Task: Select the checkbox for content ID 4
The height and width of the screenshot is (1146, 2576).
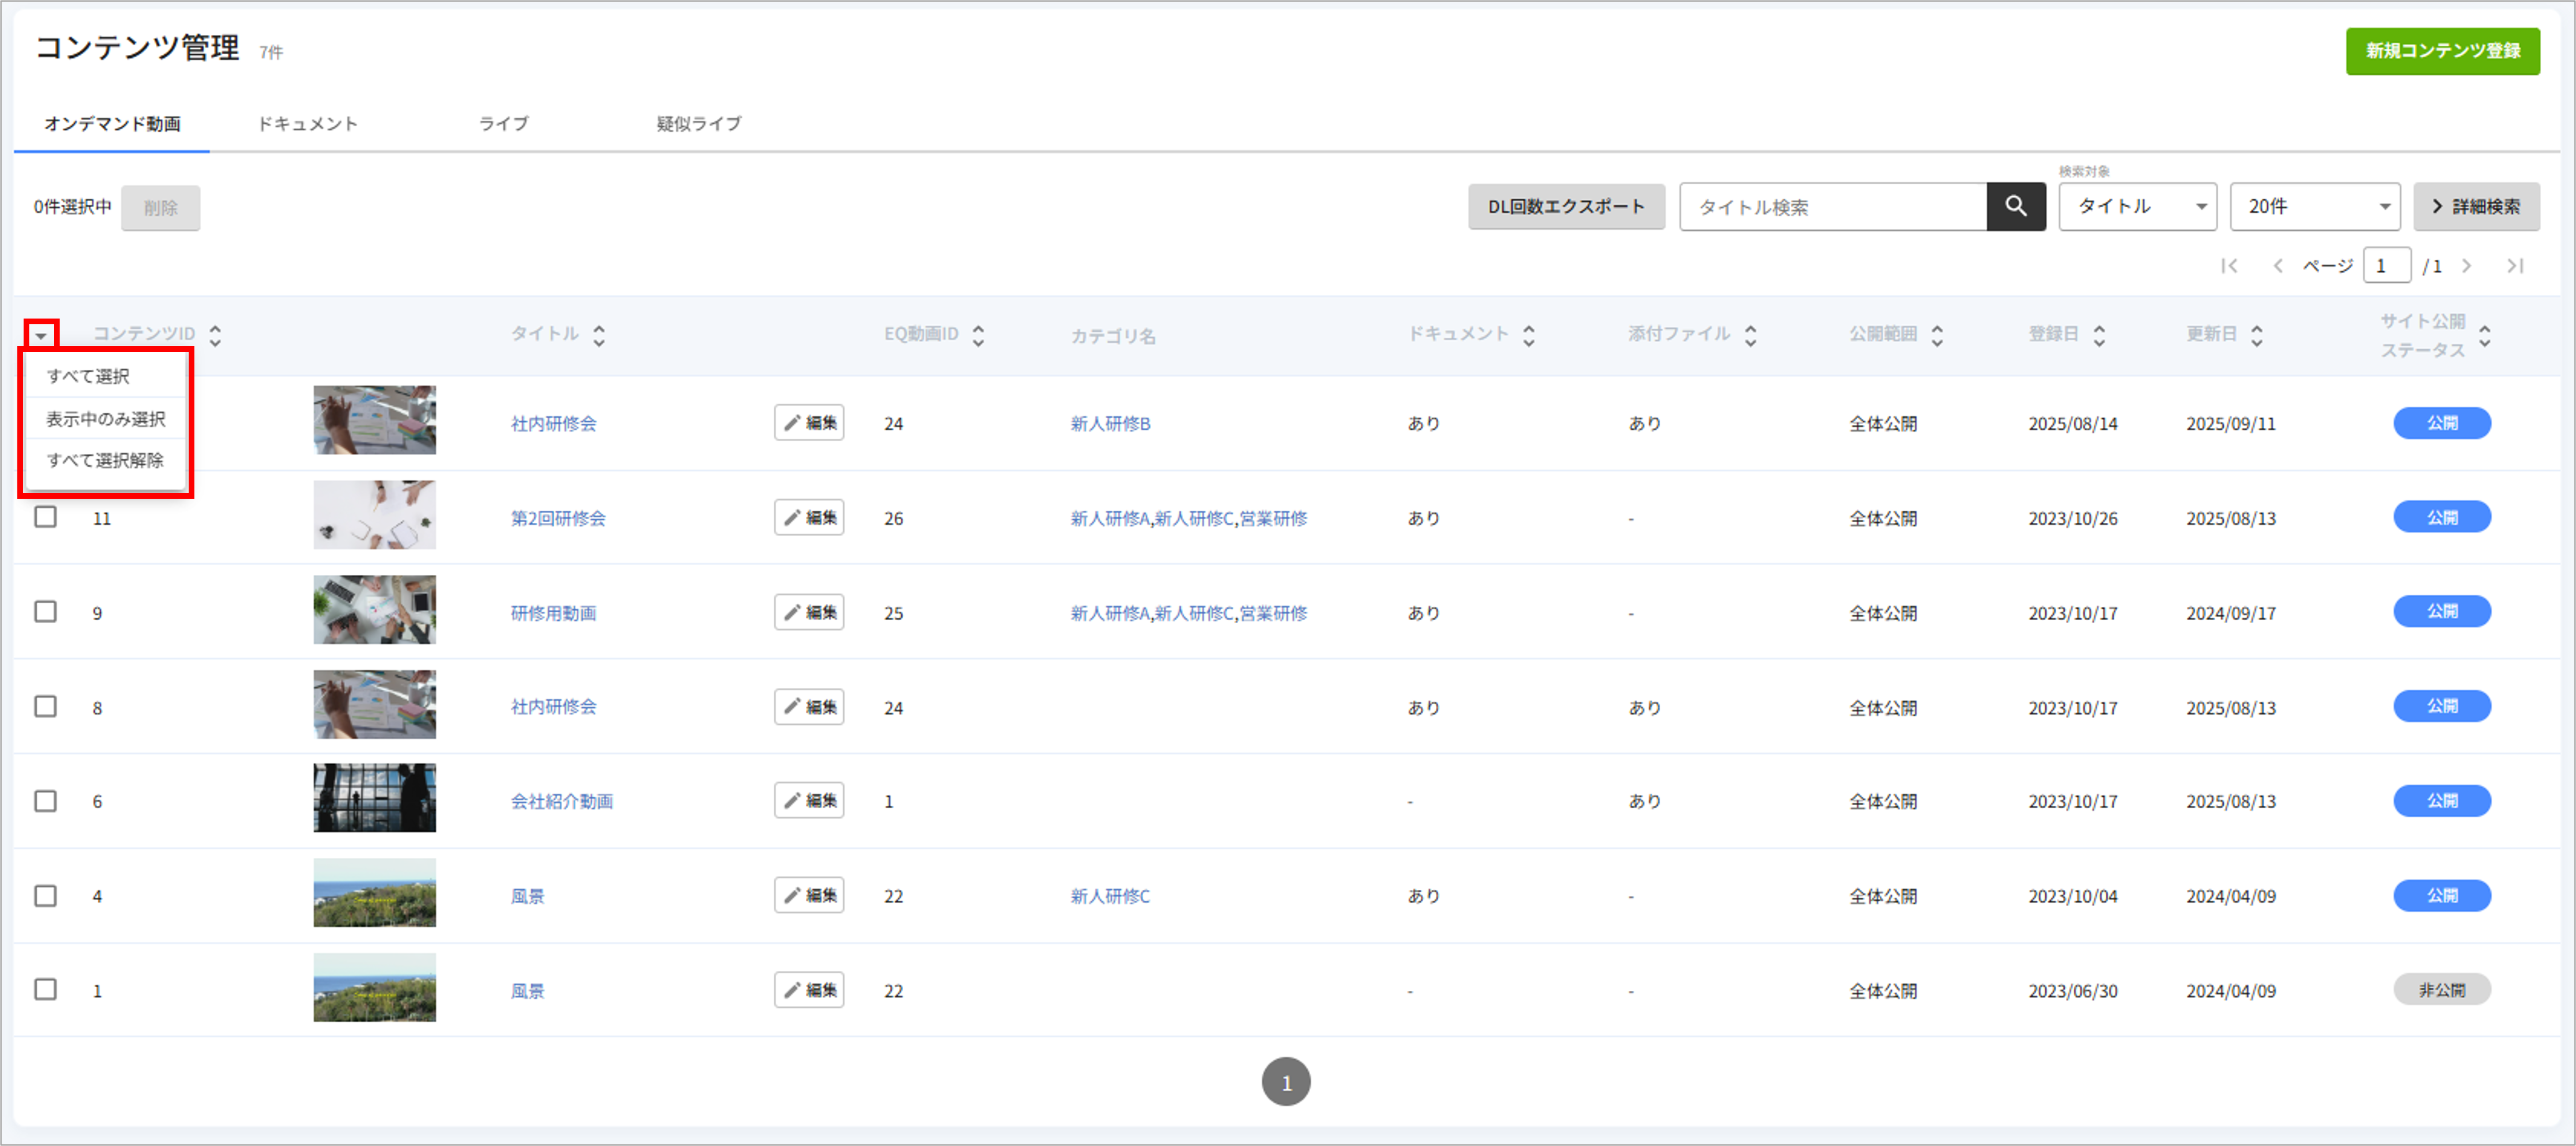Action: (46, 895)
